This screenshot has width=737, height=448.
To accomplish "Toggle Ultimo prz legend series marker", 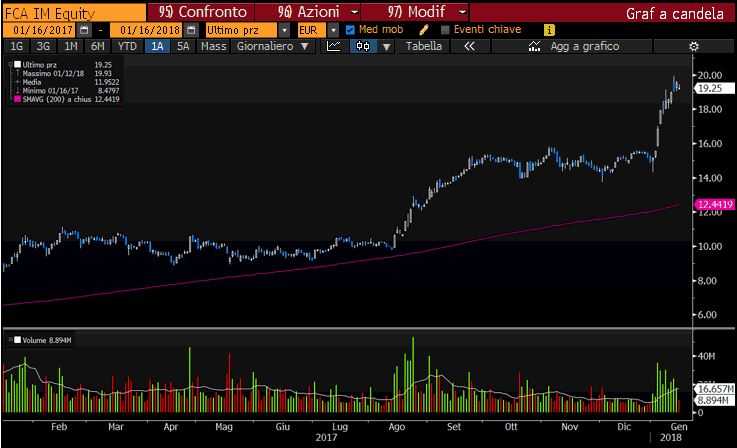I will coord(17,64).
